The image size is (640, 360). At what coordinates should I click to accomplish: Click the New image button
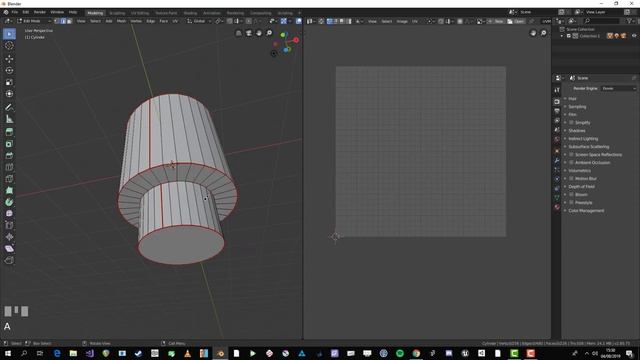click(496, 21)
